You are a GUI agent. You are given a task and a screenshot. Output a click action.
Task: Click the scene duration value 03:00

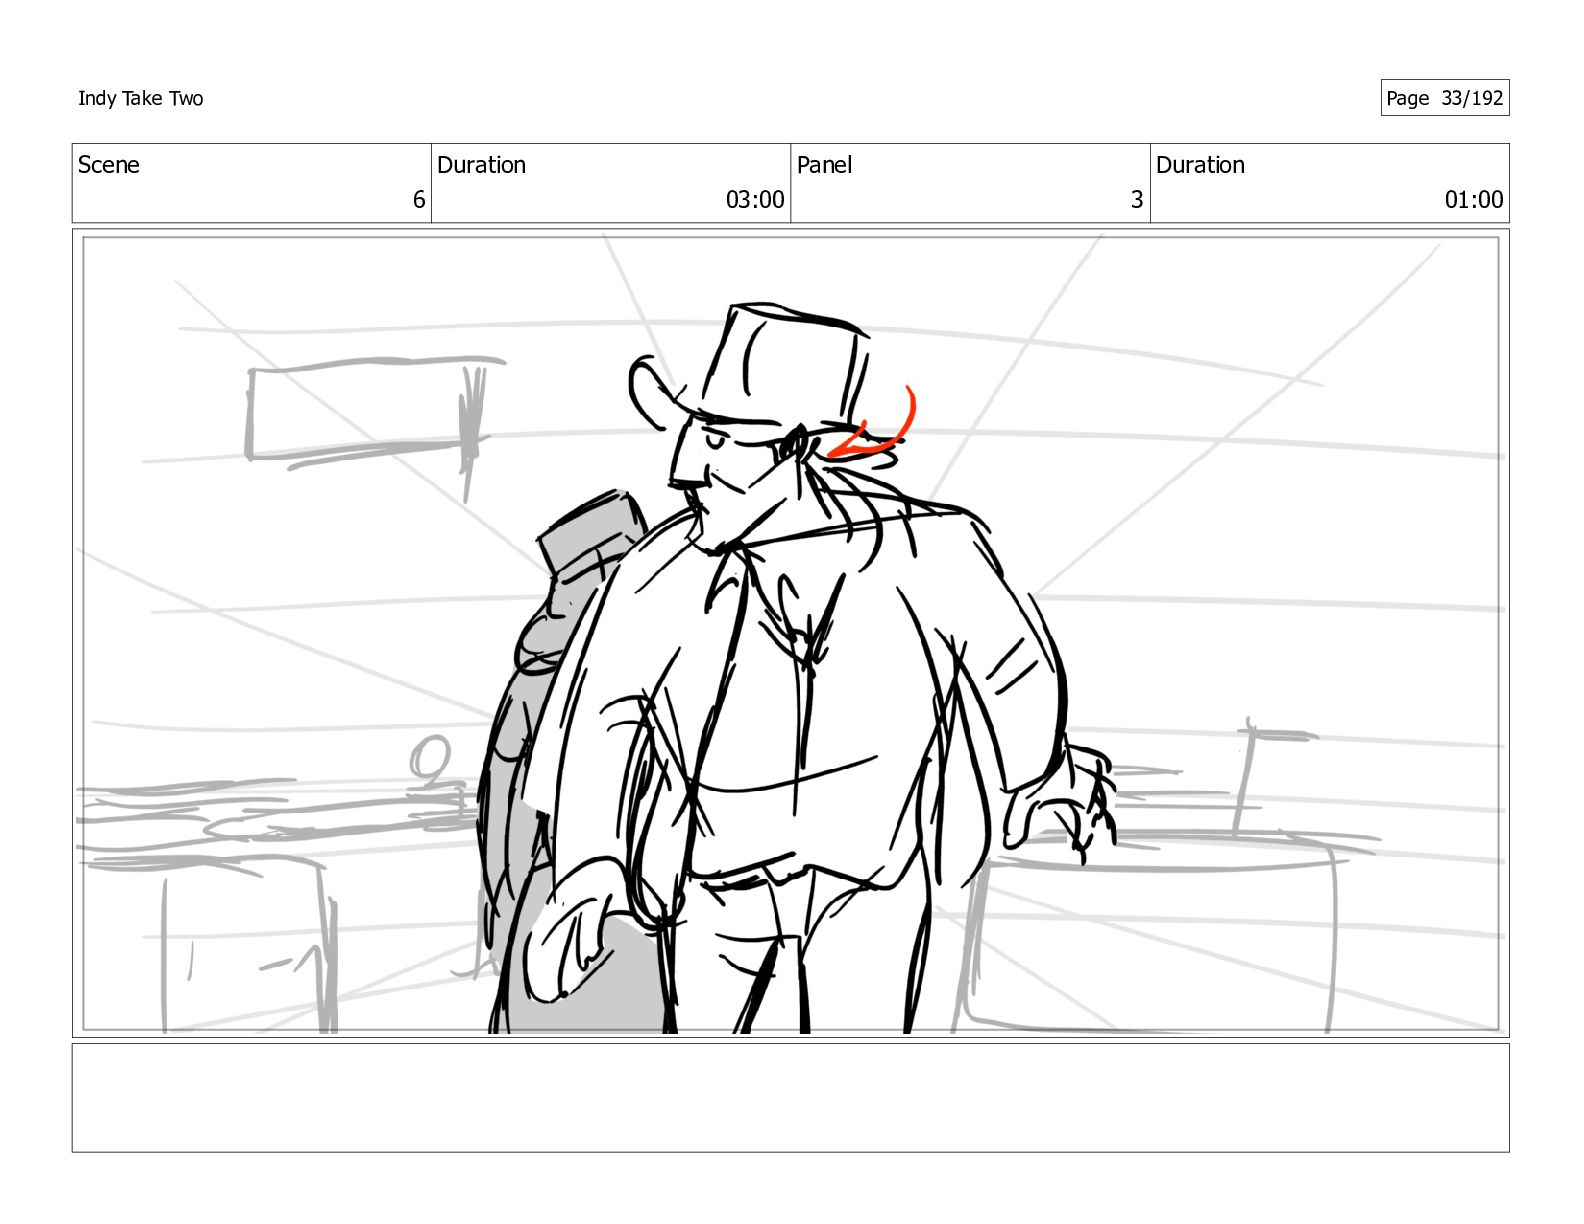coord(755,200)
